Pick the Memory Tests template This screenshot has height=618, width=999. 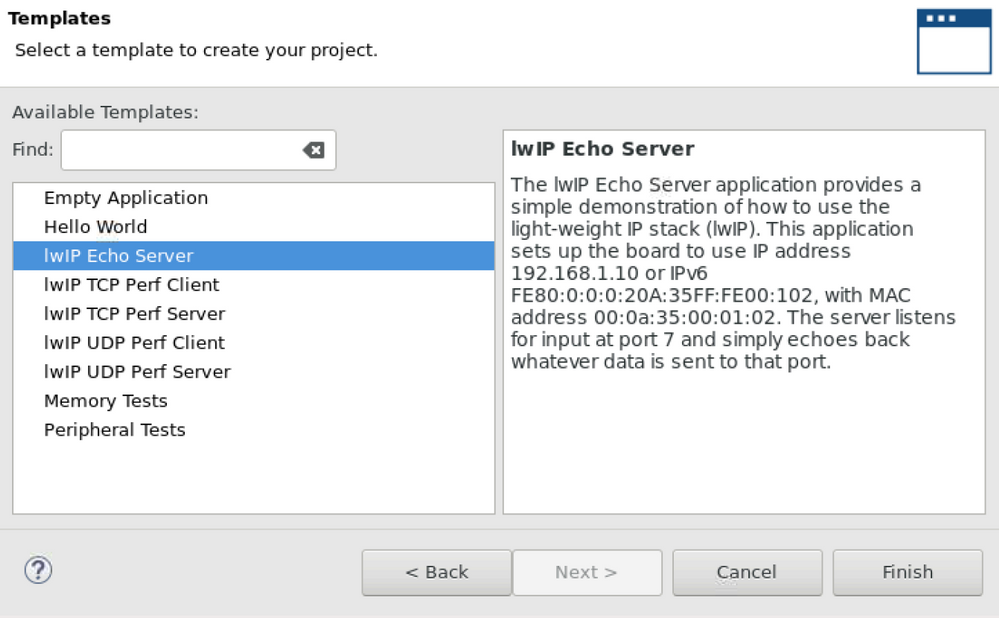click(106, 401)
